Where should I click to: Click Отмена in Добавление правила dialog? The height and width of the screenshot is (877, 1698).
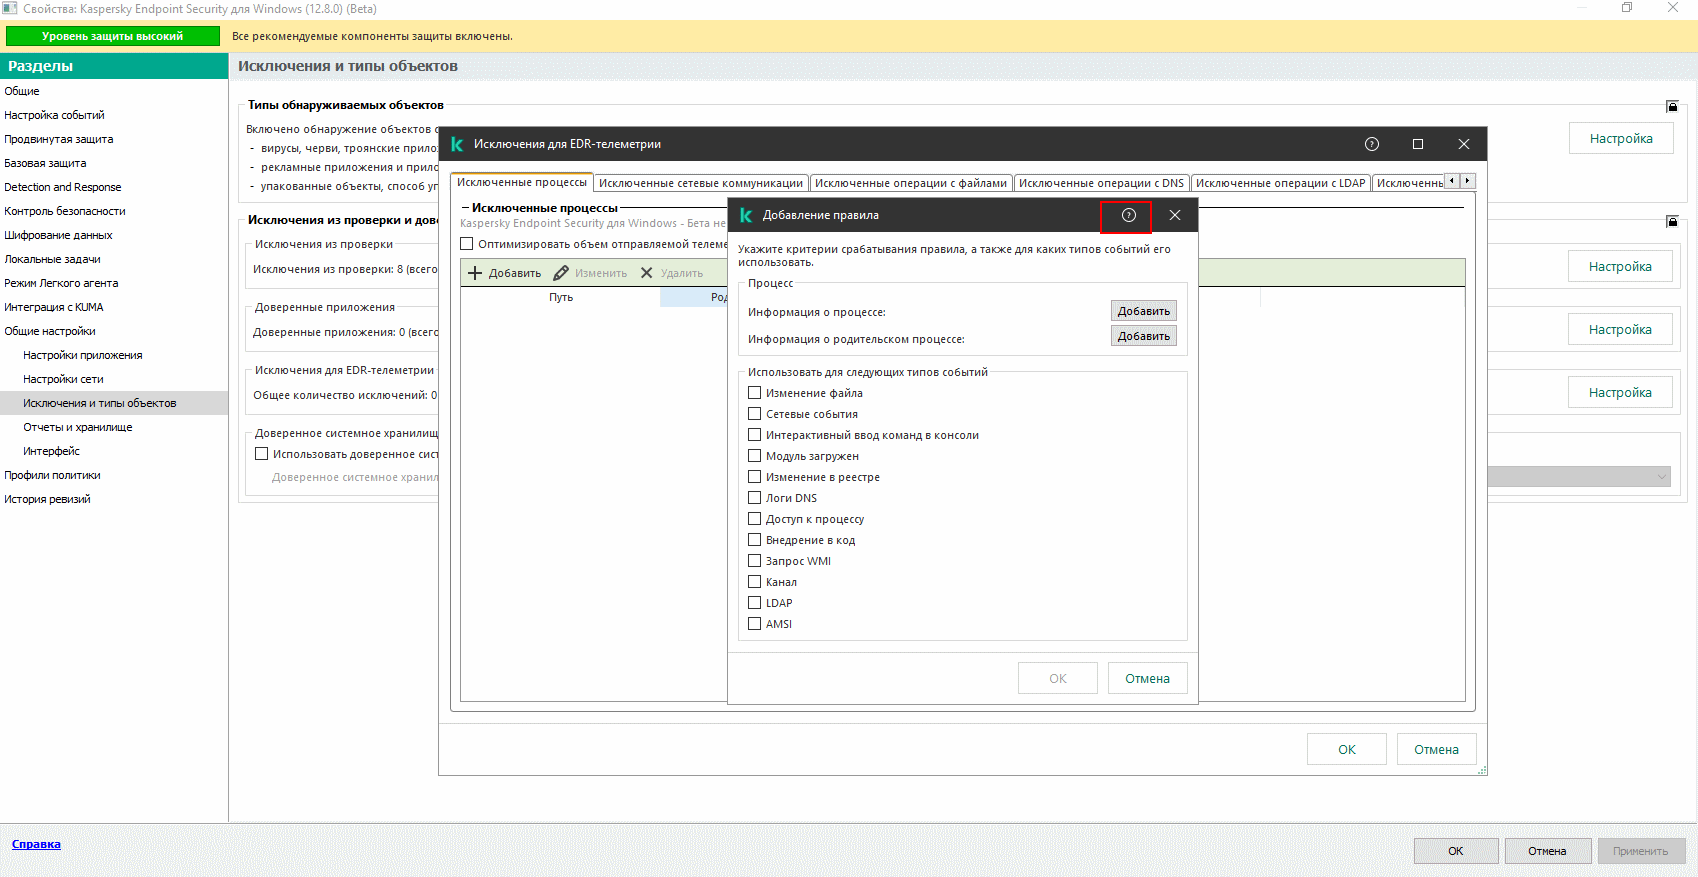(x=1147, y=678)
